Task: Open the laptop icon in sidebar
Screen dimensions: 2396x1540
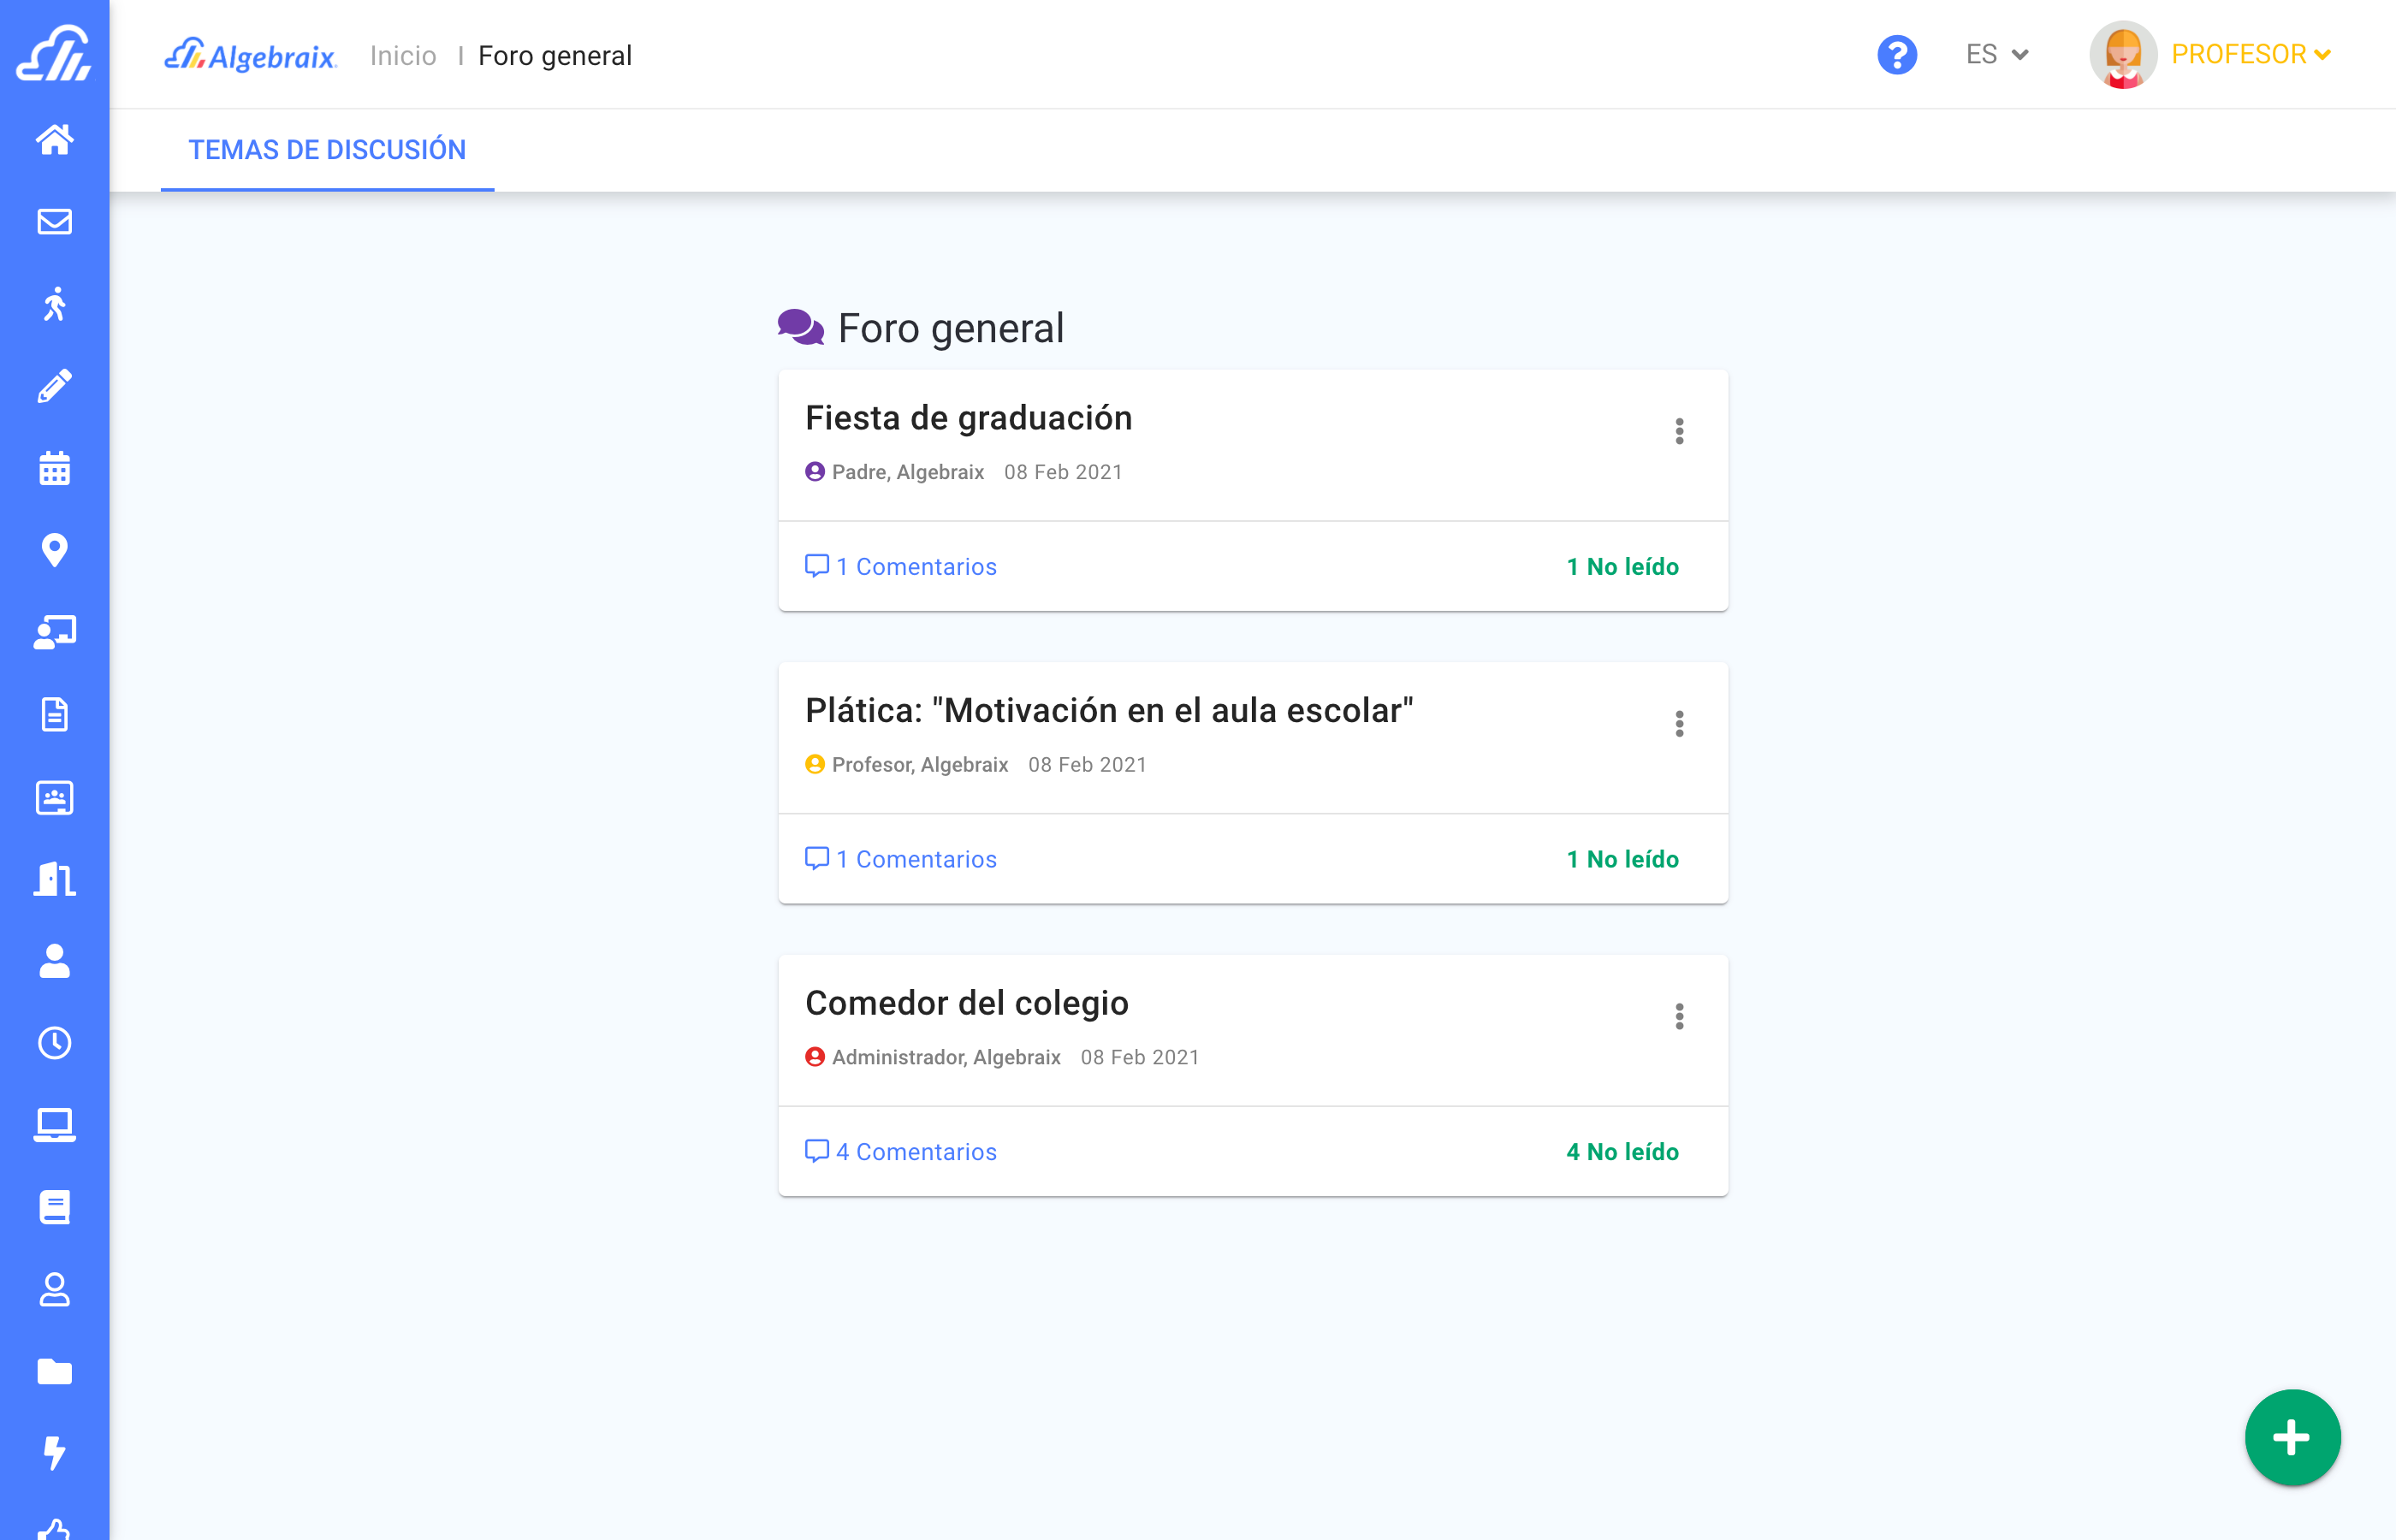Action: (54, 1125)
